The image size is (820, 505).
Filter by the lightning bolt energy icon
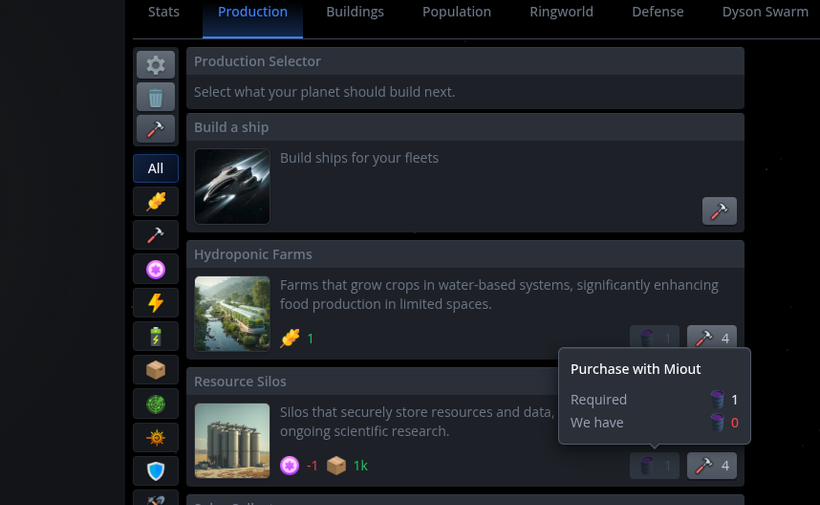(156, 303)
